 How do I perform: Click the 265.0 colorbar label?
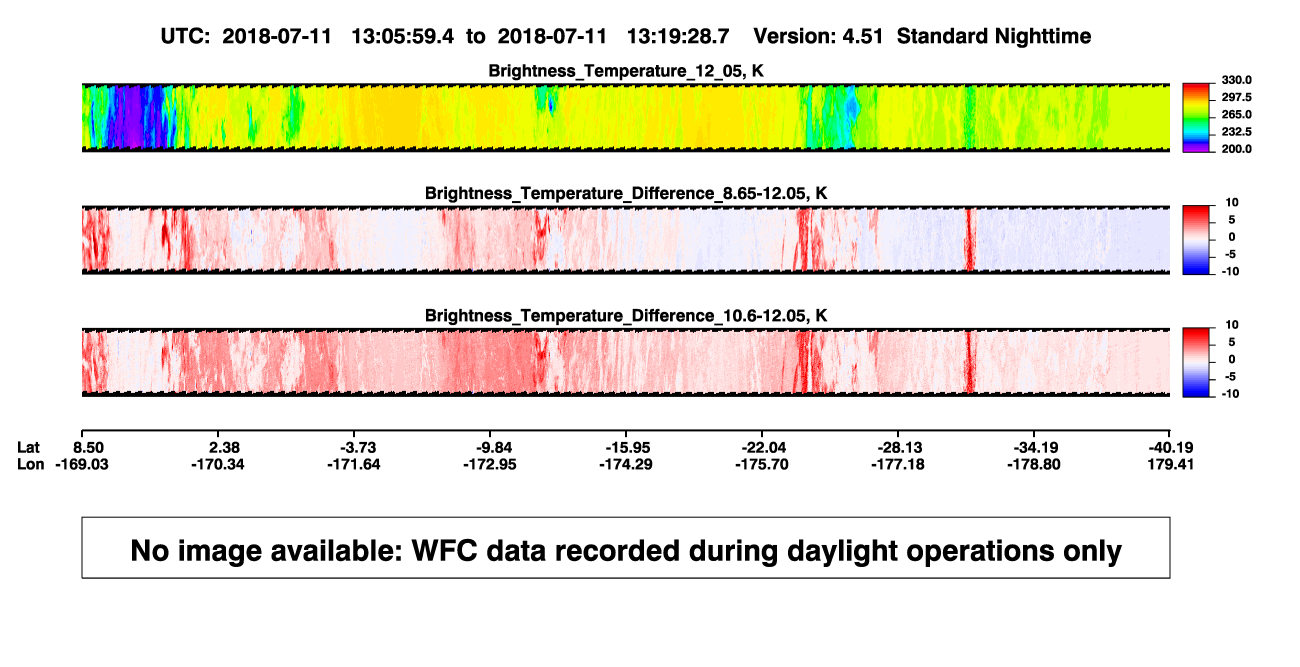[x=1236, y=114]
